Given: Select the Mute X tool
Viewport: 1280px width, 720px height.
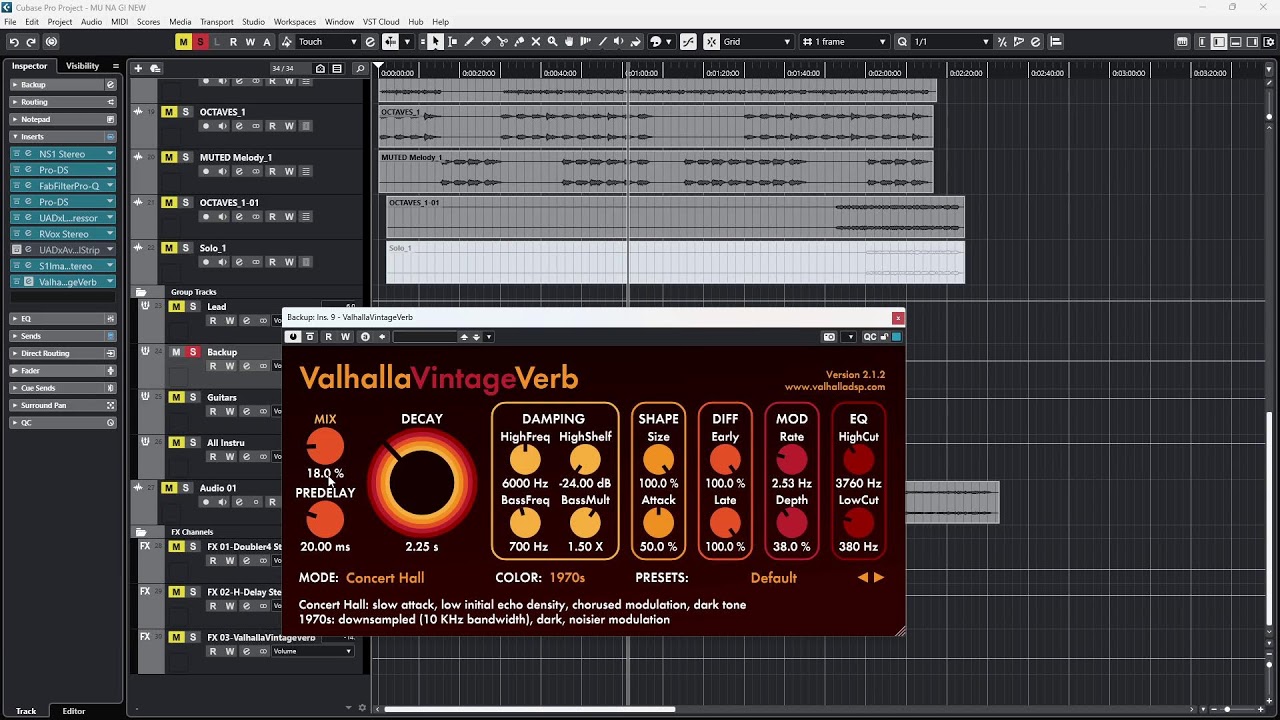Looking at the screenshot, I should 536,42.
